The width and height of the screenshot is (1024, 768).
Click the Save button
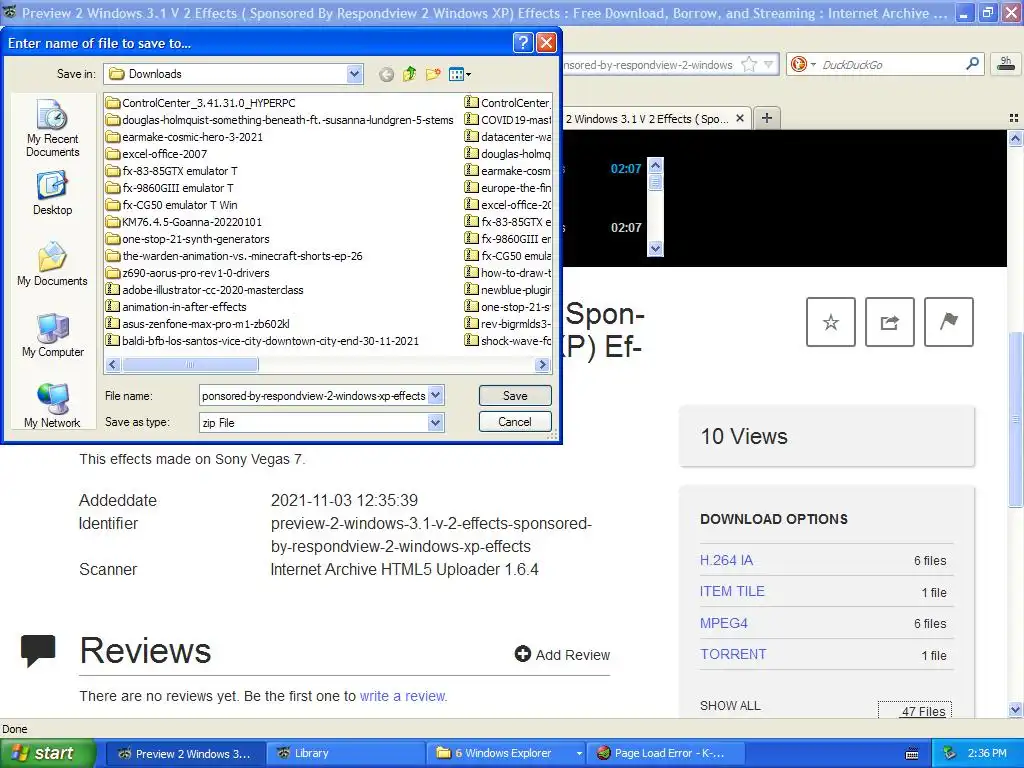point(515,395)
